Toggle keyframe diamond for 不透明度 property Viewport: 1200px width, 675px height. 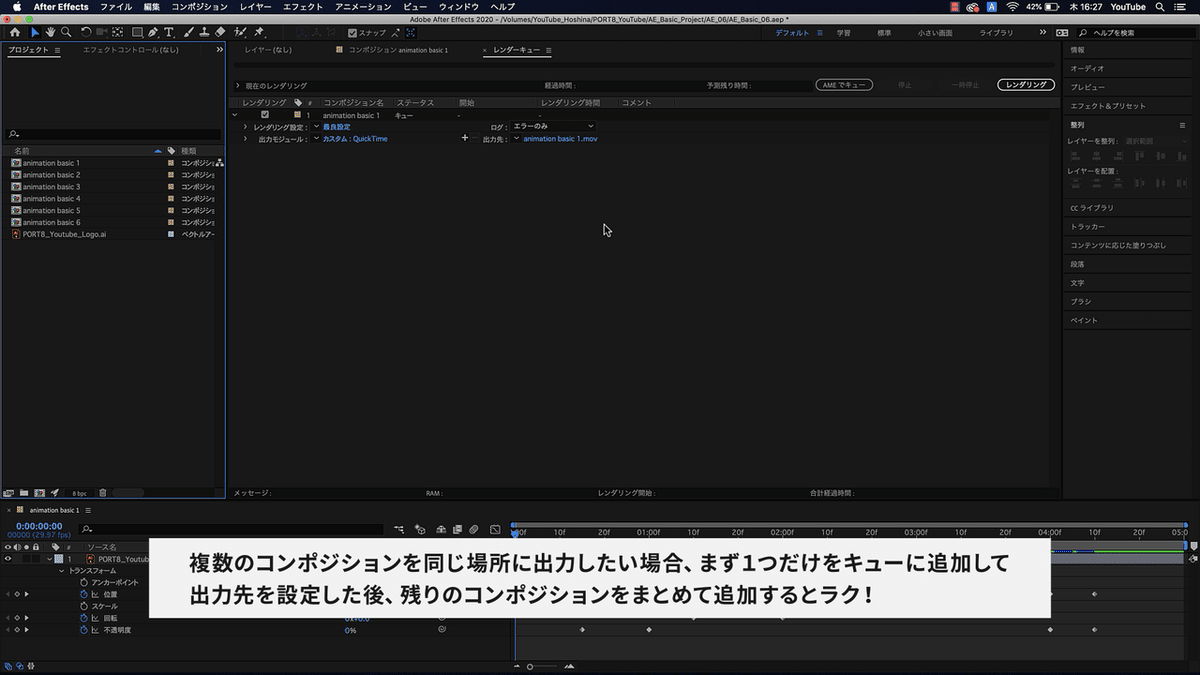click(x=17, y=630)
